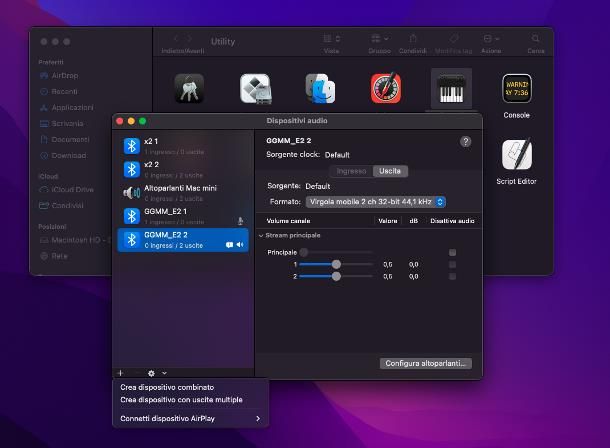Open the Formato dropdown menu

coord(376,202)
